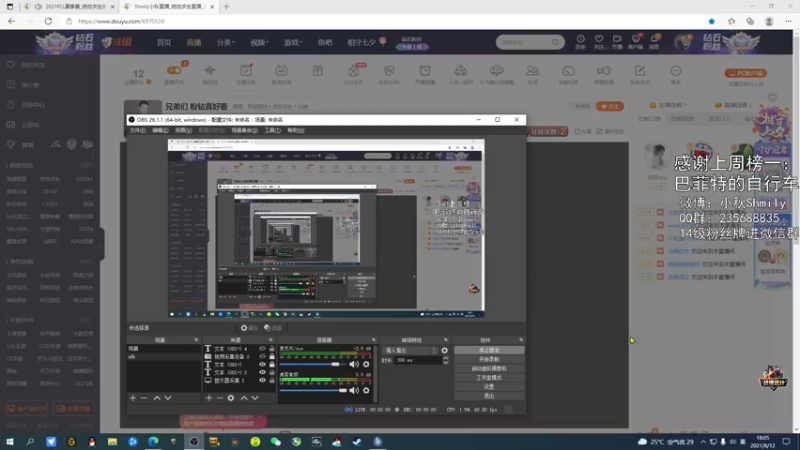Pop out the Sources dock panel
The height and width of the screenshot is (450, 800).
tap(271, 340)
